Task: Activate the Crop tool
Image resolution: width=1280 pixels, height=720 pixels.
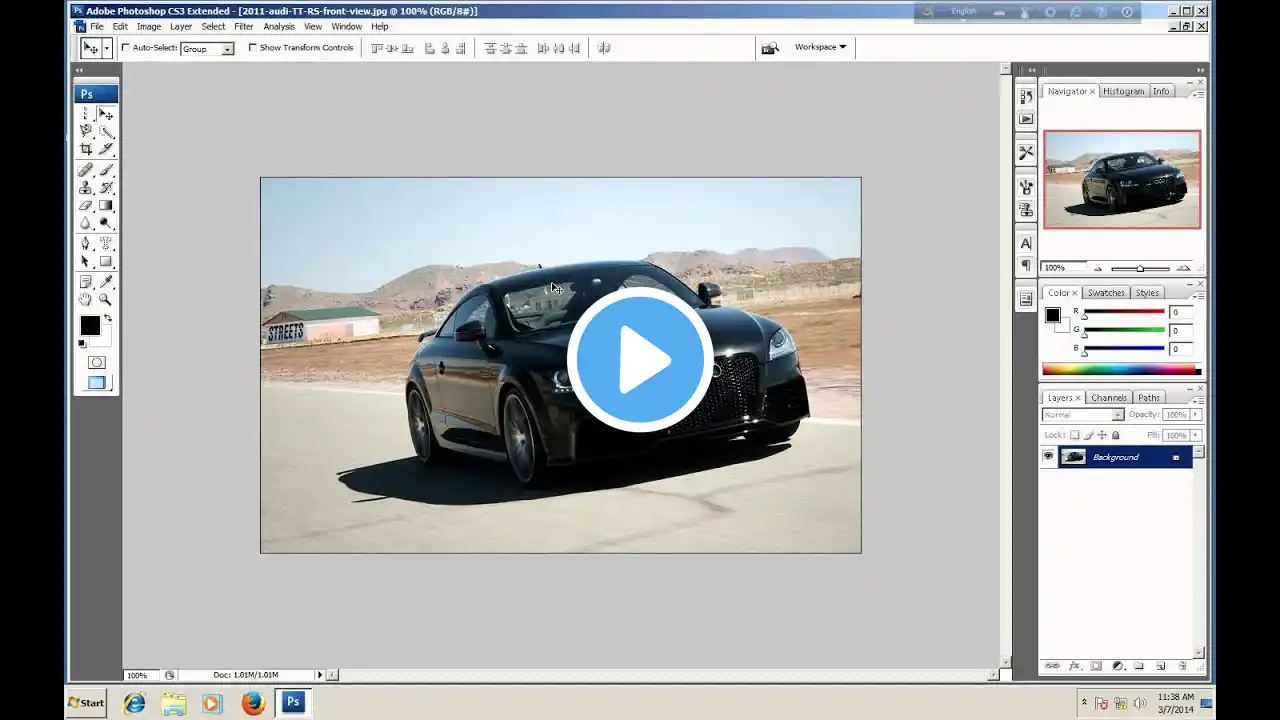Action: click(x=86, y=149)
